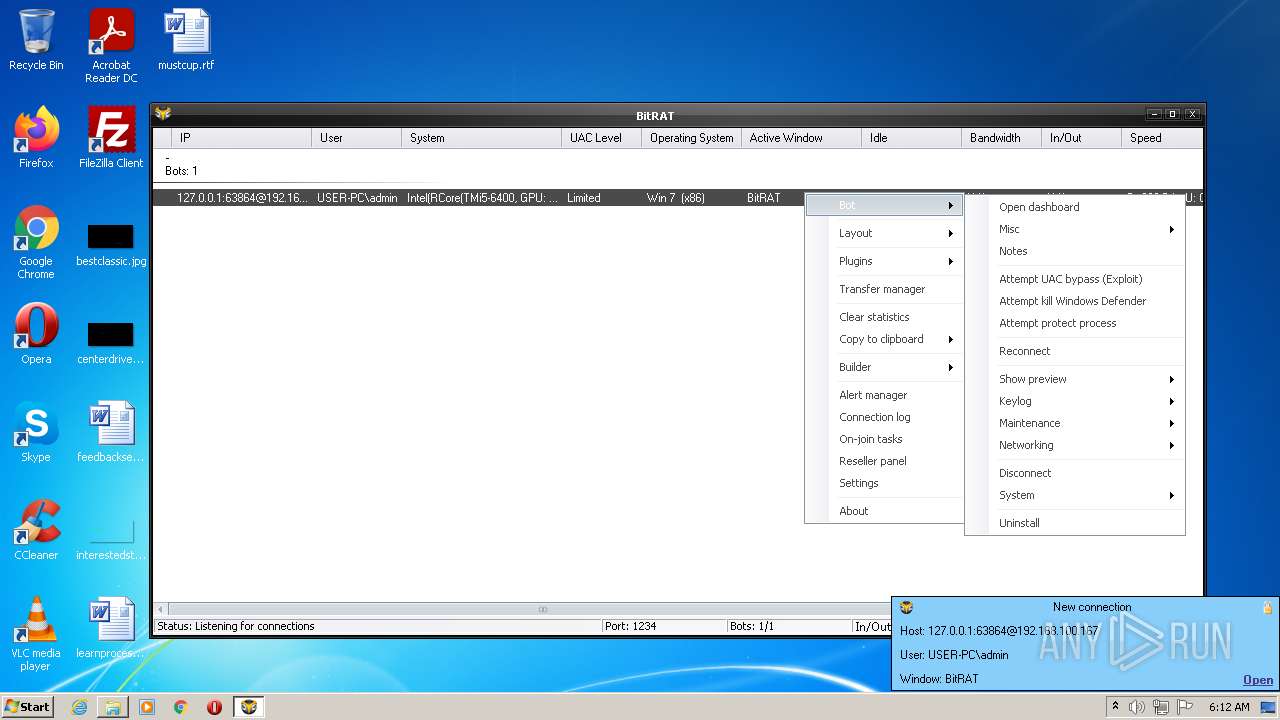Choose About in context menu

pos(884,511)
